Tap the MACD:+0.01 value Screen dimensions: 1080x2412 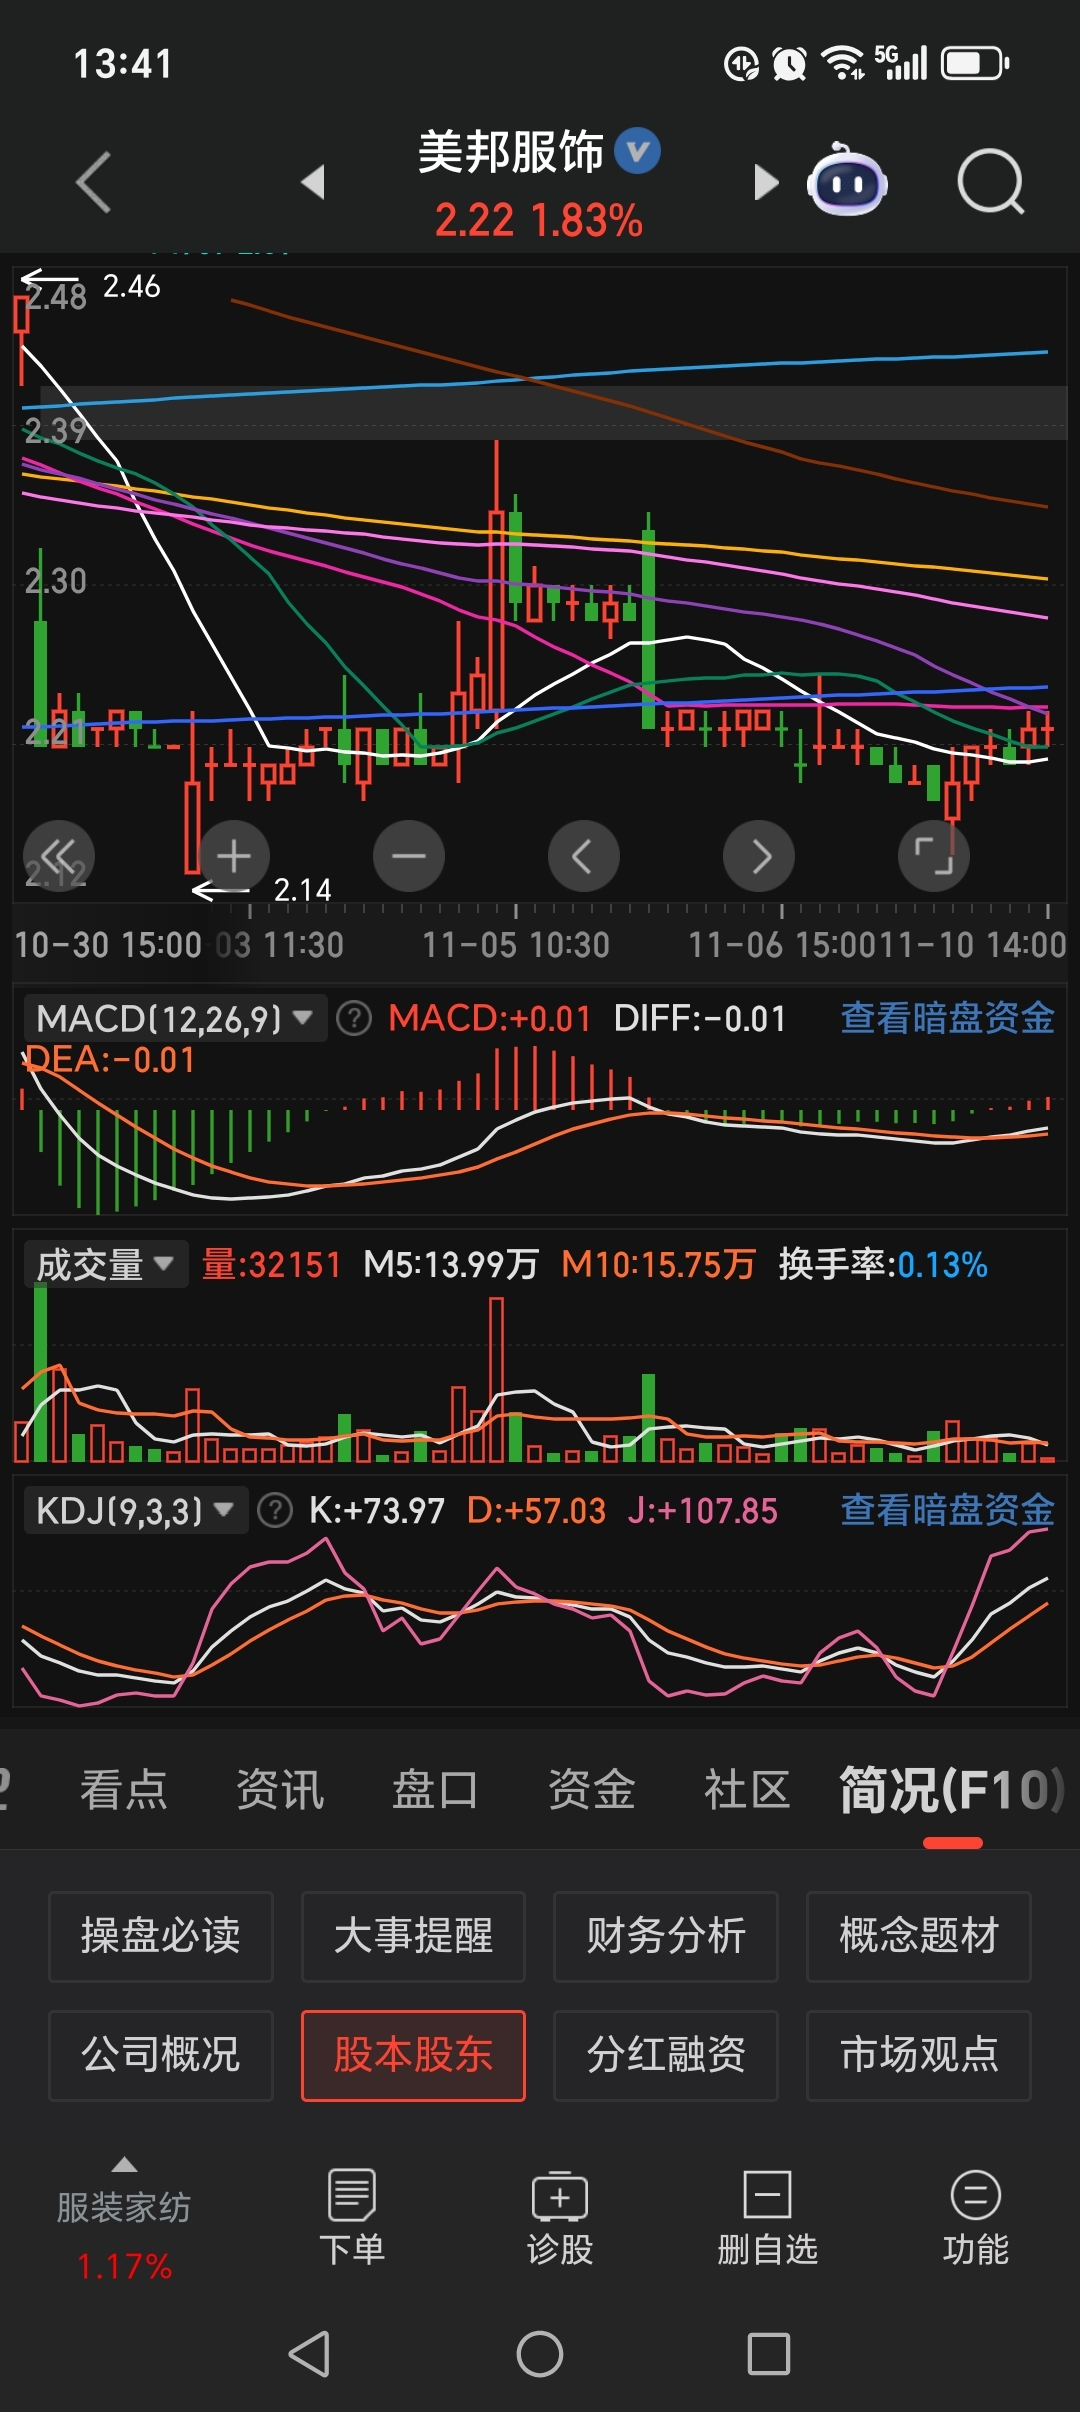[490, 1019]
